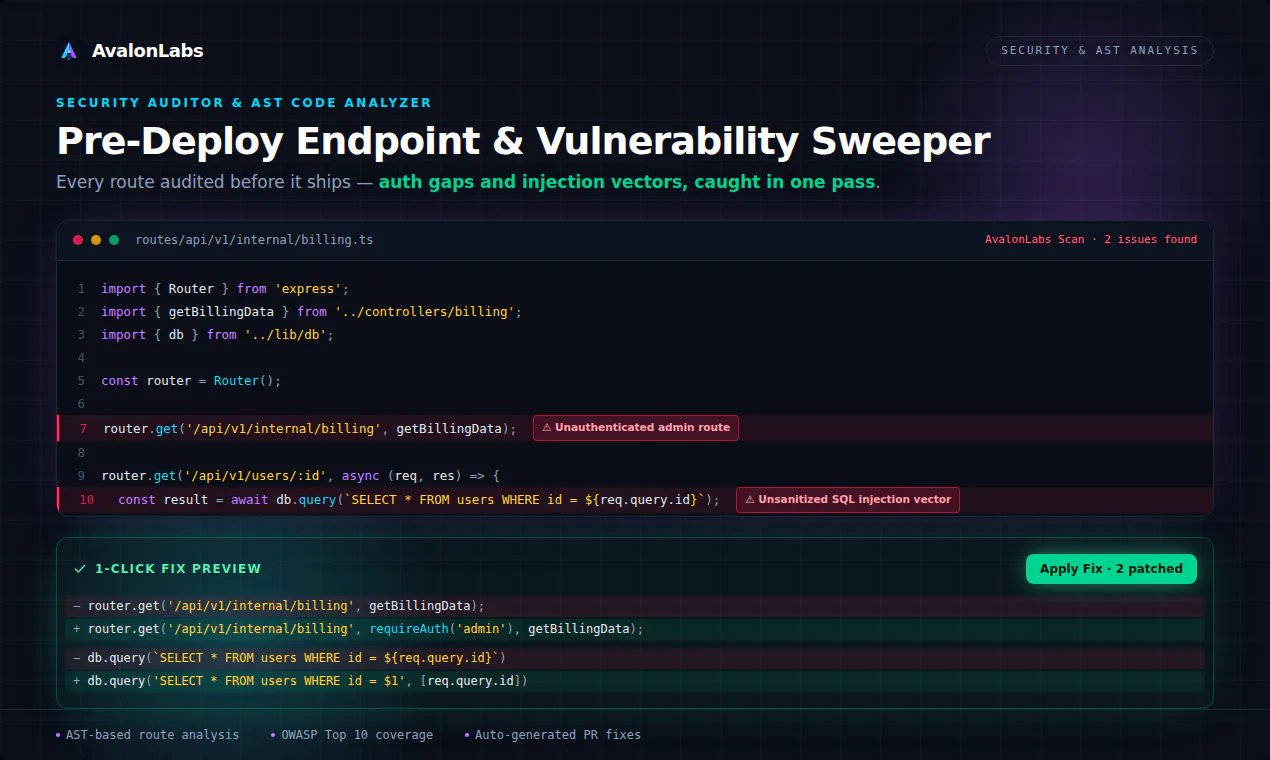This screenshot has width=1270, height=760.
Task: Click AST-based route analysis footer item
Action: coord(148,735)
